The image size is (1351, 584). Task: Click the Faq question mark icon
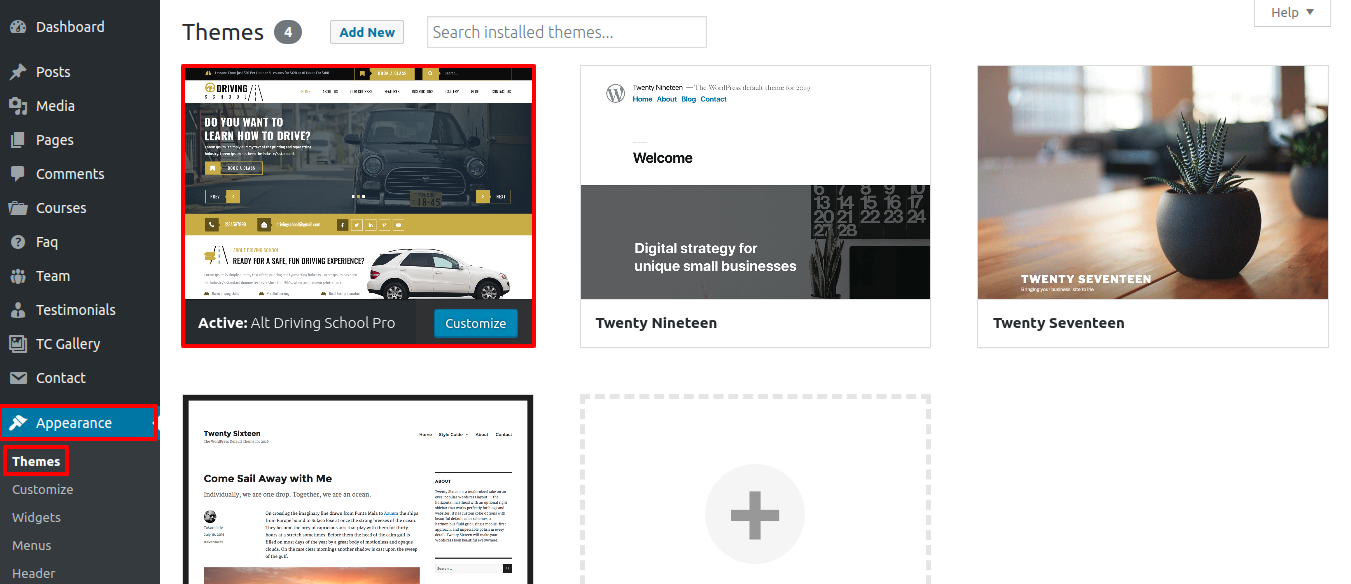18,242
